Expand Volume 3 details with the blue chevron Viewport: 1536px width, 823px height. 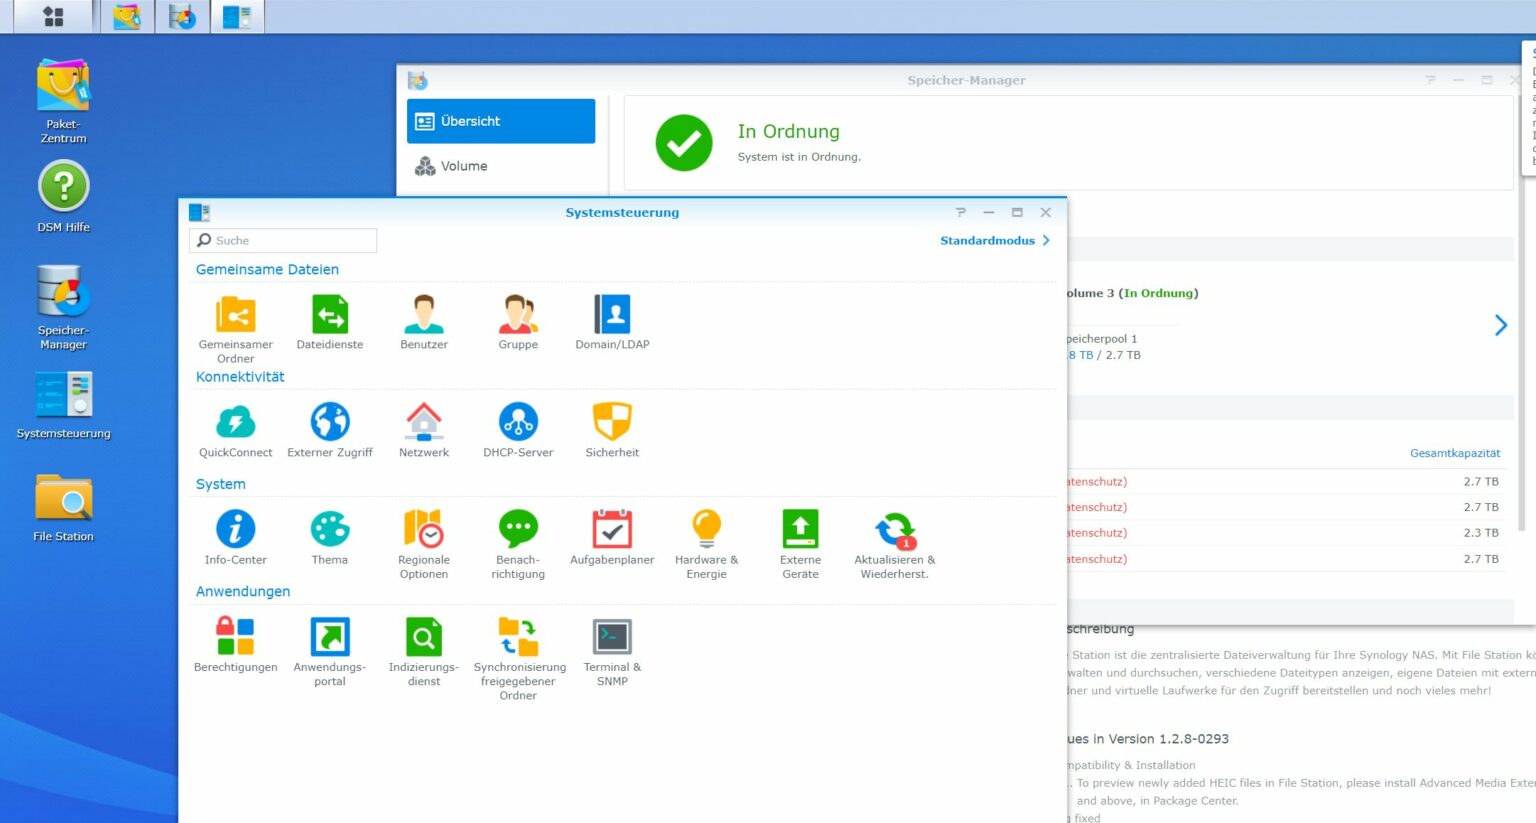tap(1500, 325)
